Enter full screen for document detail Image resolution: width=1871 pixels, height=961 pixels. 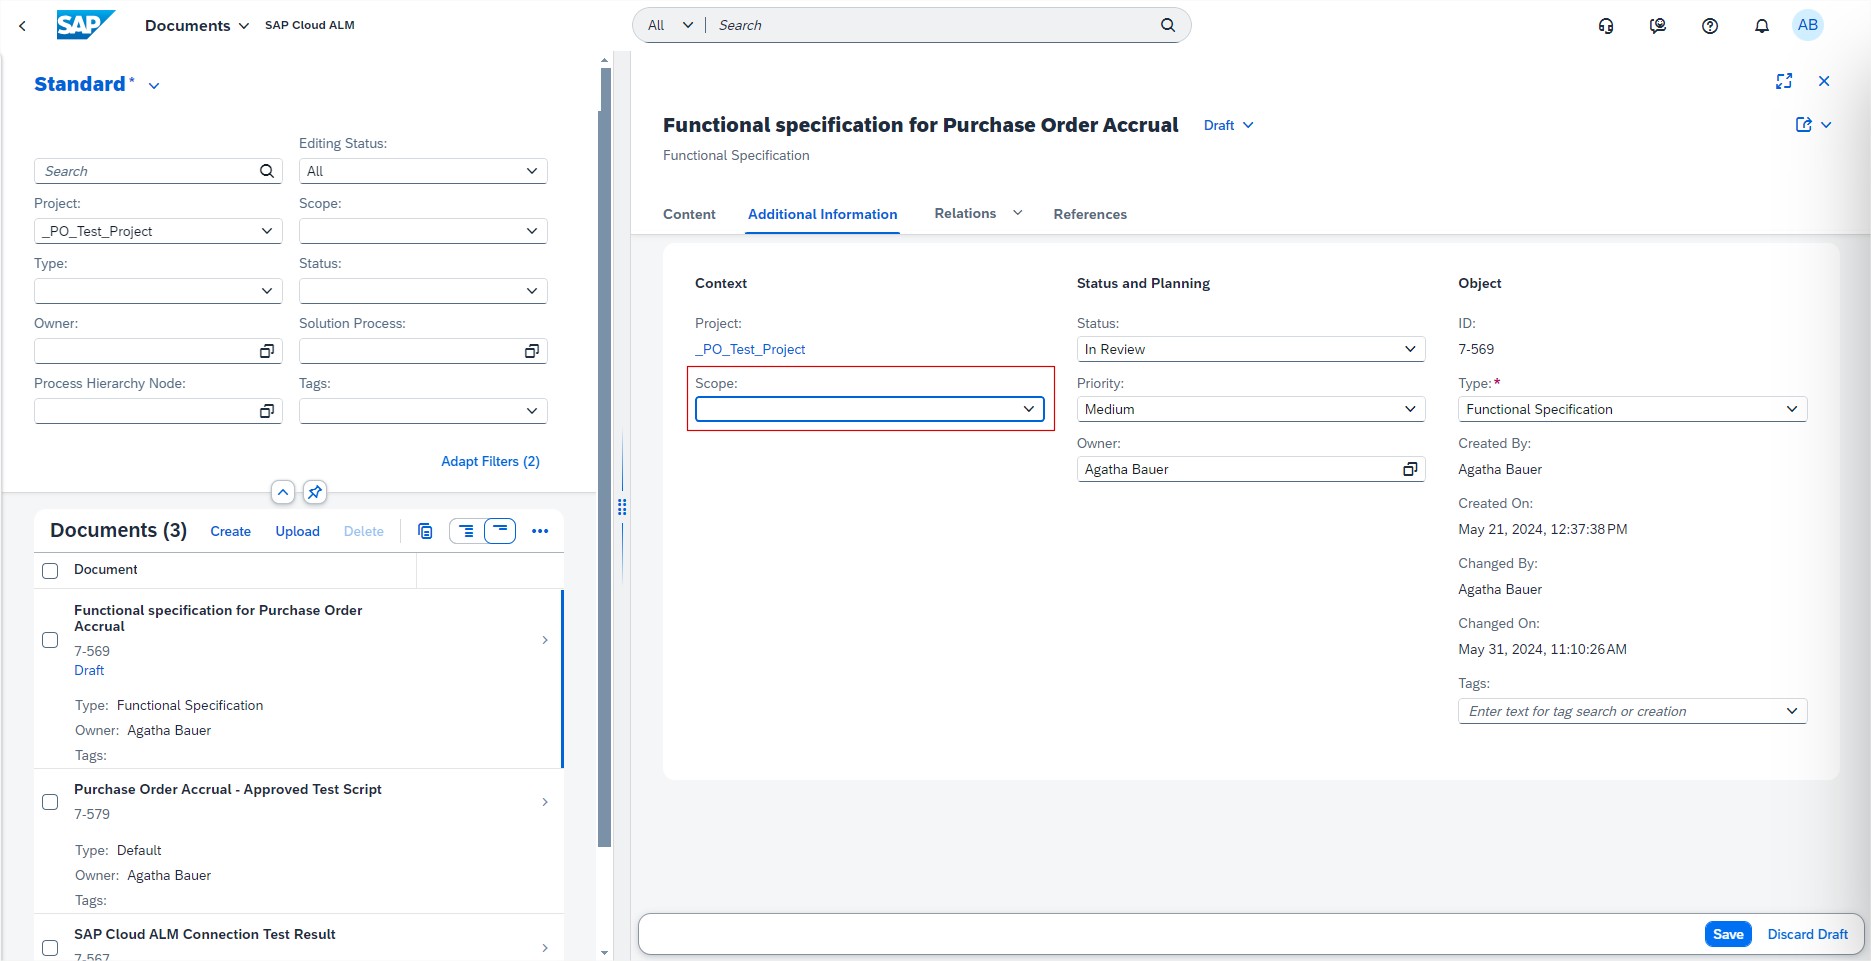[1783, 82]
